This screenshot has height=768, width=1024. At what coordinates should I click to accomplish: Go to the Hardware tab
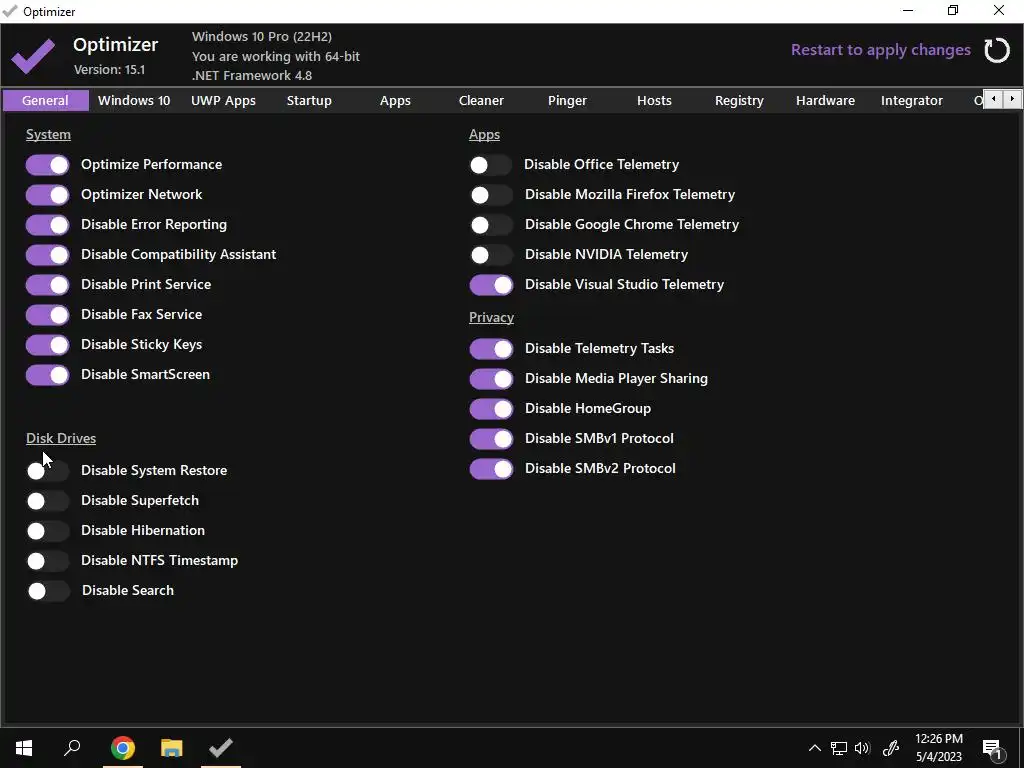point(825,101)
